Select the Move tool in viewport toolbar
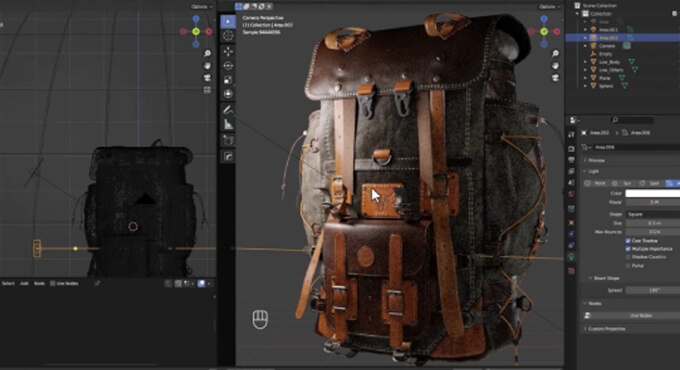The image size is (680, 370). [x=228, y=51]
